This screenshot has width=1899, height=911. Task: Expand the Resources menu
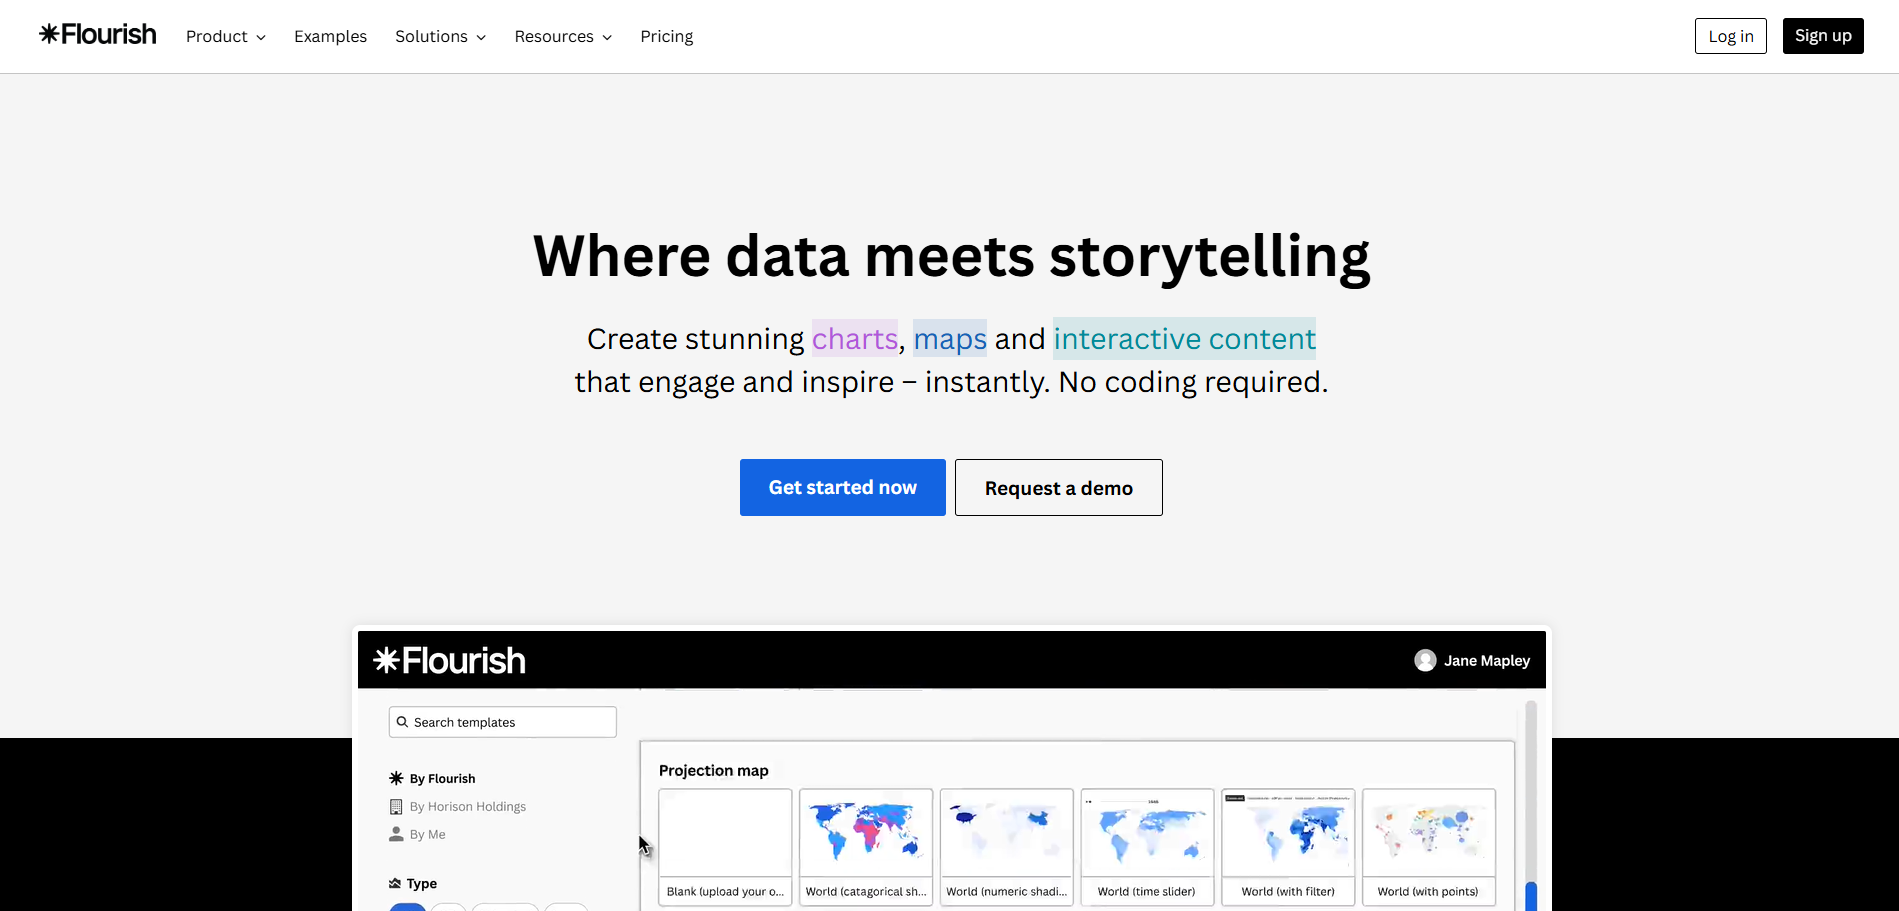point(563,36)
